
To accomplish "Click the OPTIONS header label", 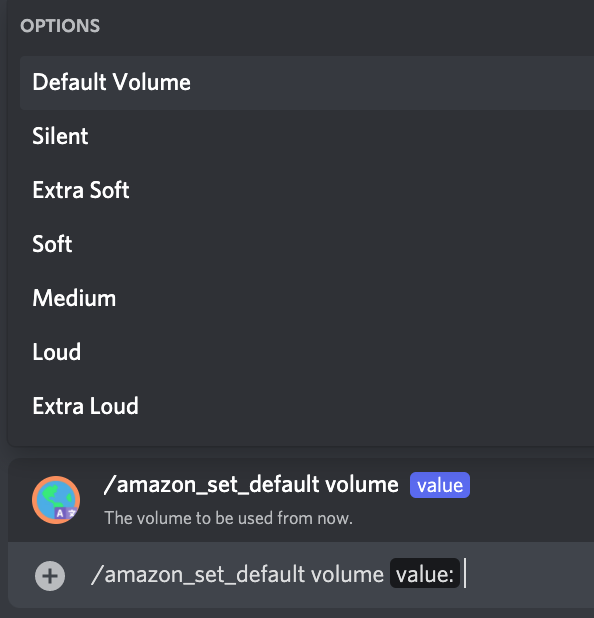I will pos(60,26).
